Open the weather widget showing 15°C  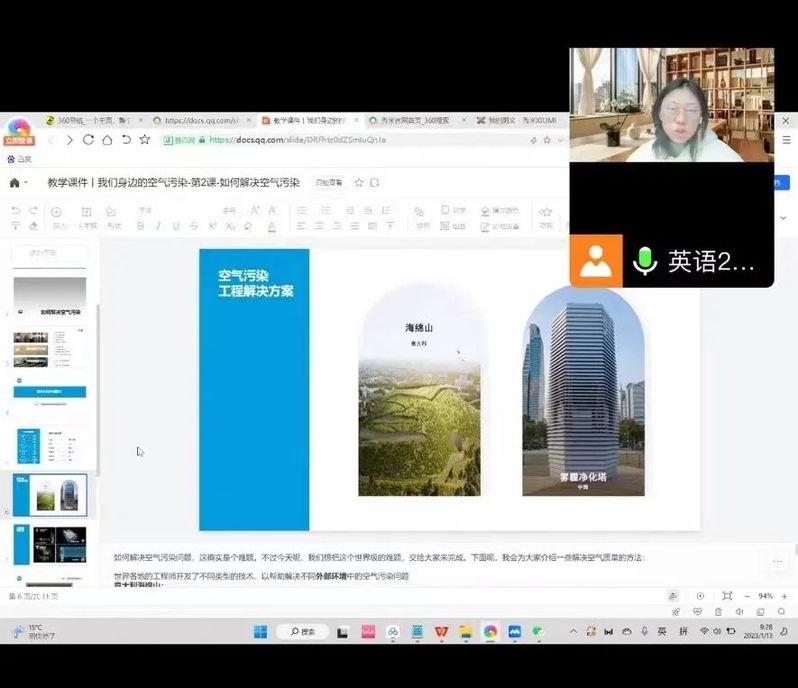click(x=33, y=632)
